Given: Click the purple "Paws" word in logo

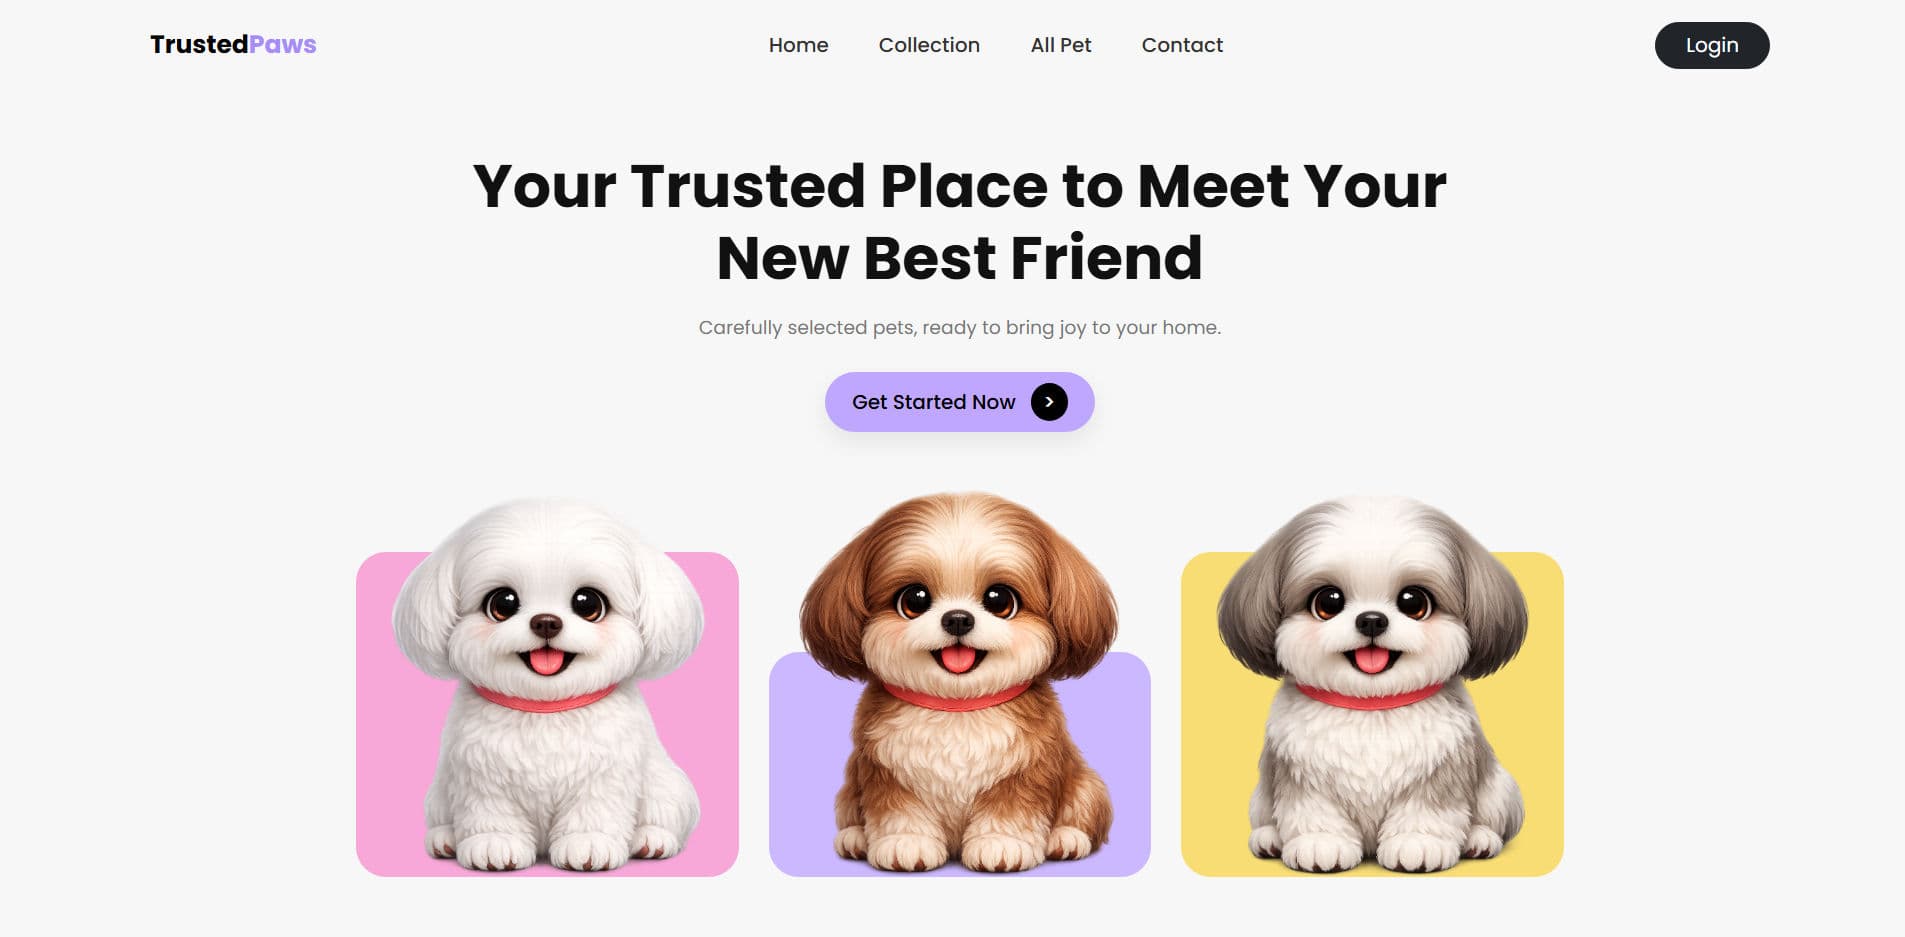Looking at the screenshot, I should point(283,45).
